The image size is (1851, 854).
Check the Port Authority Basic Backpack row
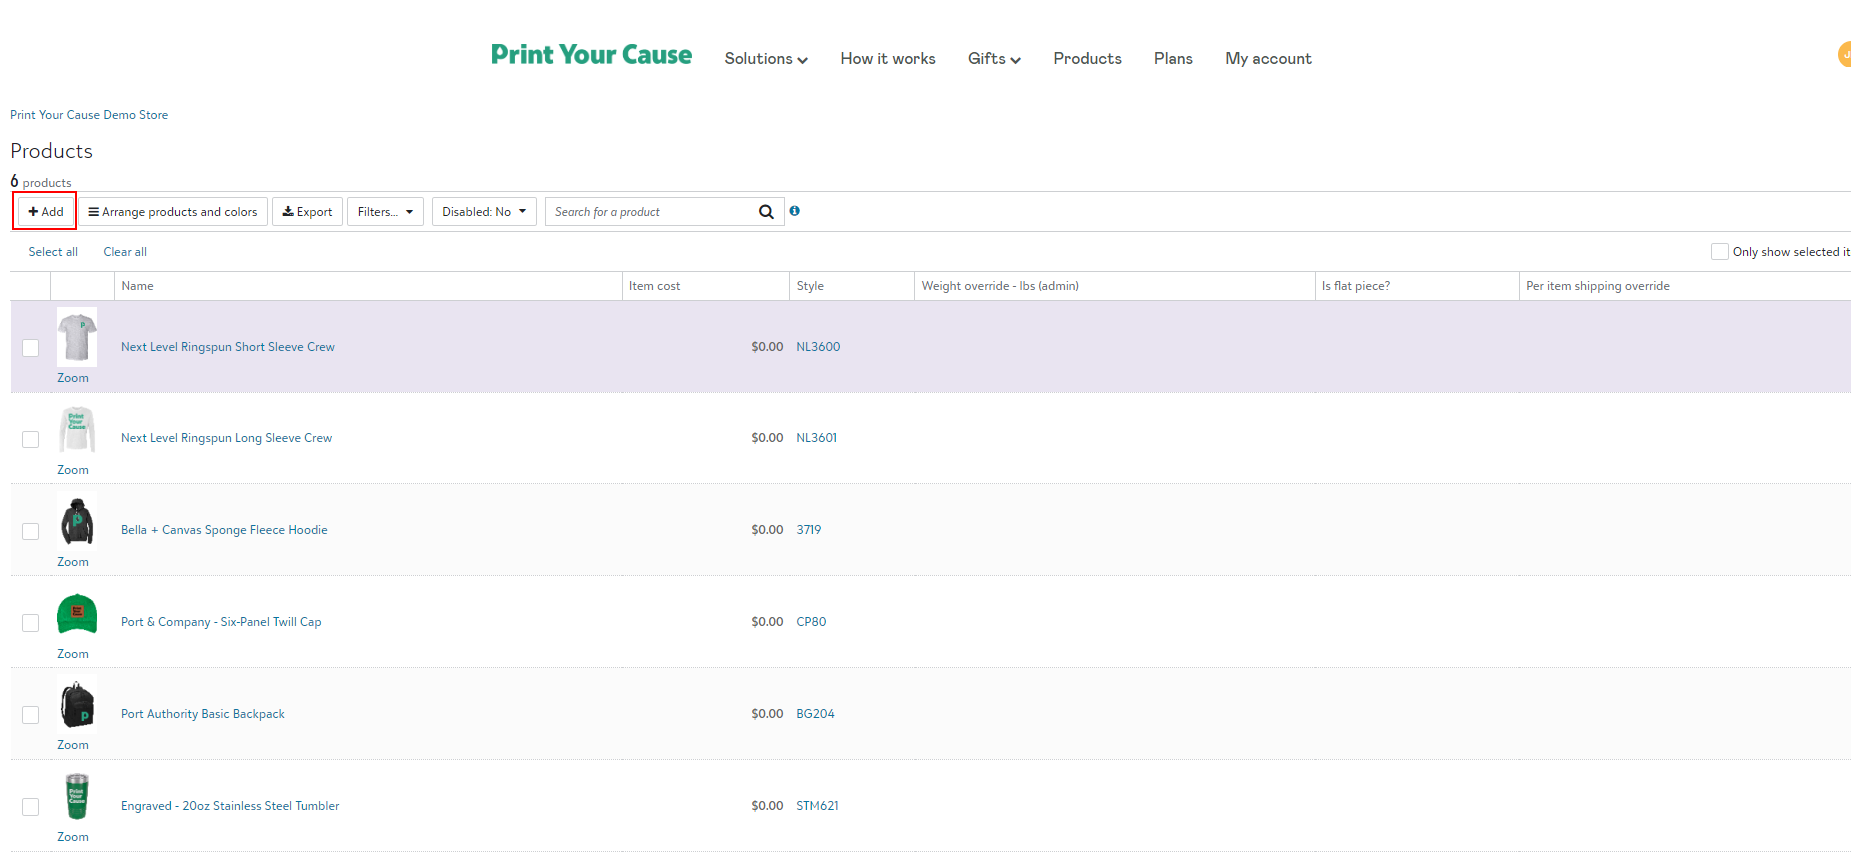point(31,715)
